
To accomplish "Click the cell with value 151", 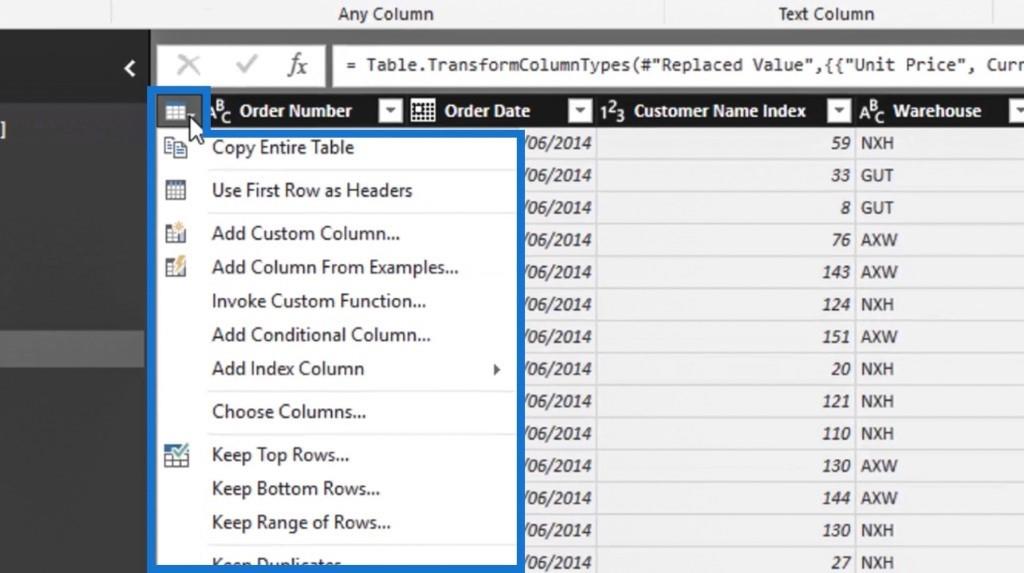I will 726,336.
